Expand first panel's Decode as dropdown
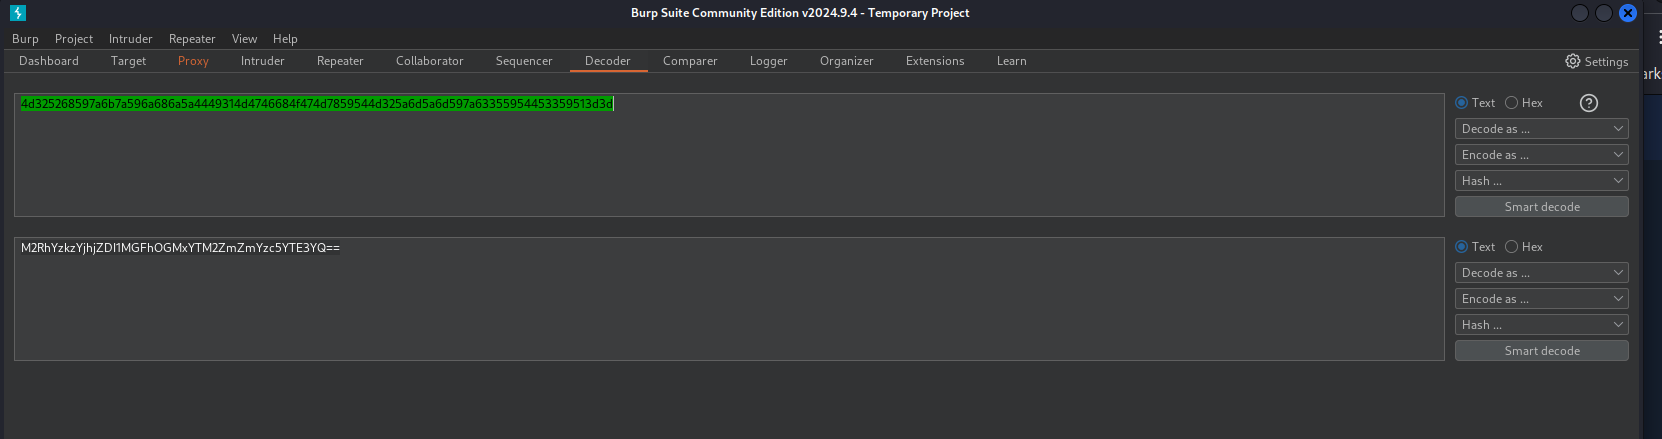1662x439 pixels. click(1541, 129)
